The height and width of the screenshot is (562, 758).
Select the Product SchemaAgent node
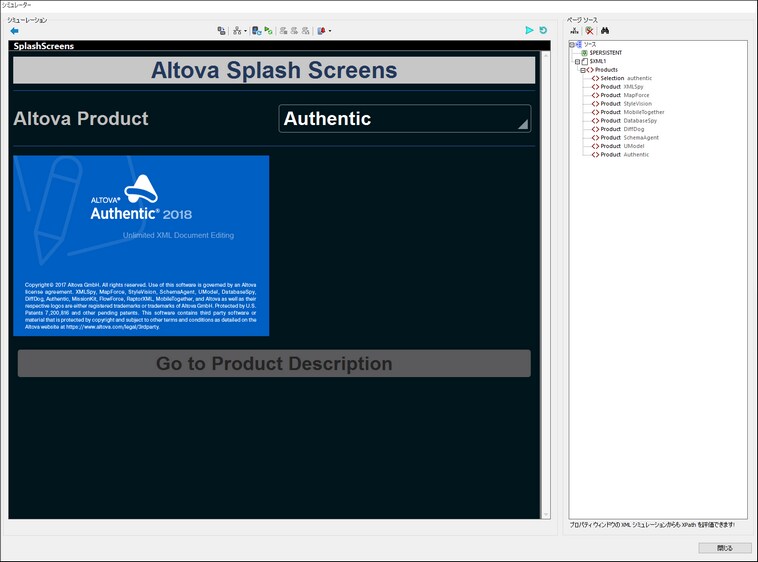click(x=626, y=138)
